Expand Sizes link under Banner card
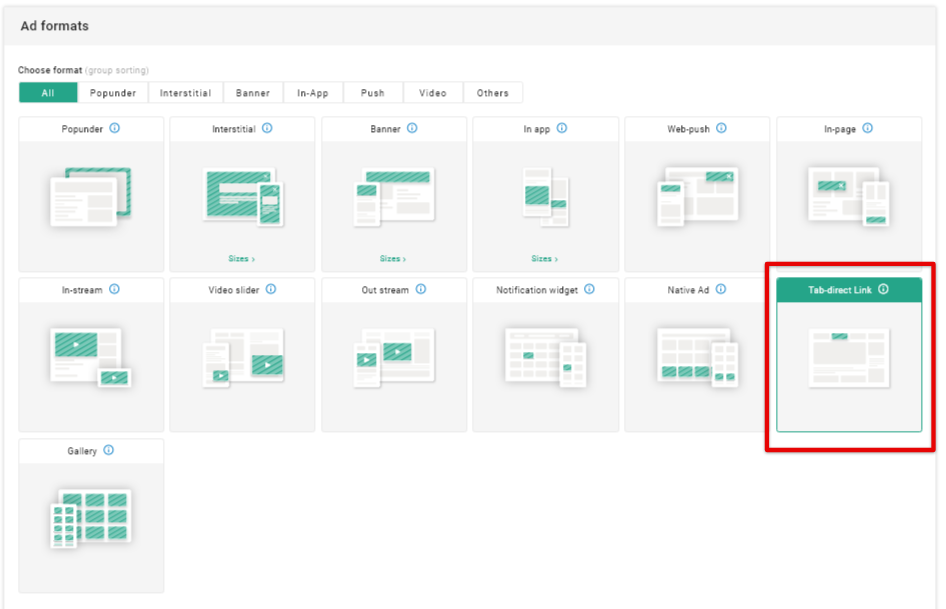Screen dimensions: 946x609 click(393, 259)
